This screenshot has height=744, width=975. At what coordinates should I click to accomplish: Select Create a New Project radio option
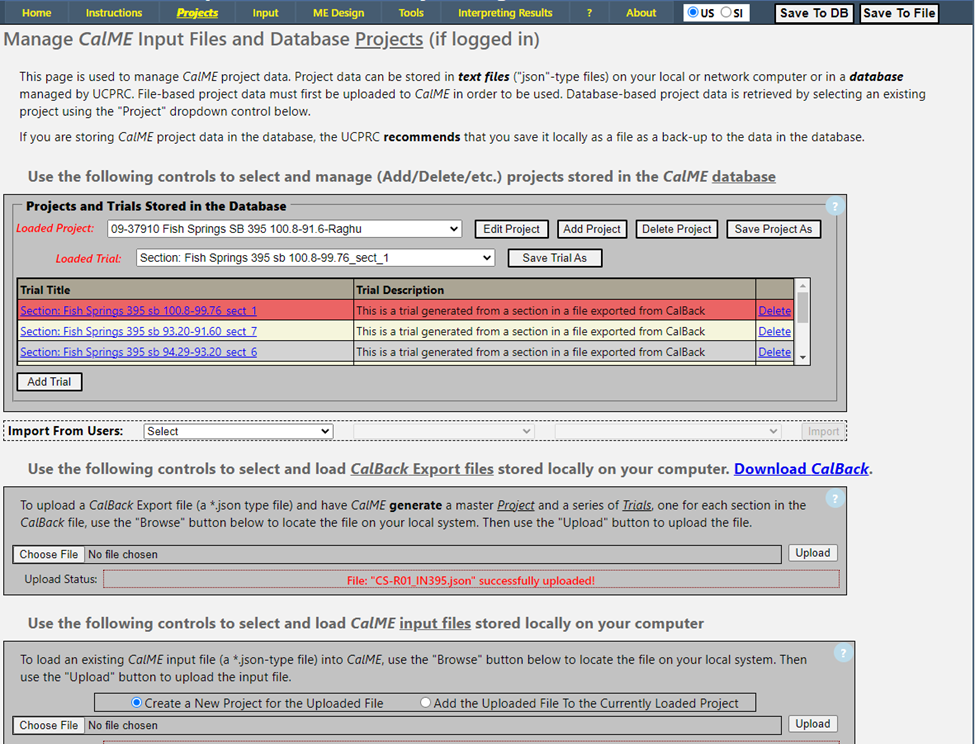coord(137,703)
